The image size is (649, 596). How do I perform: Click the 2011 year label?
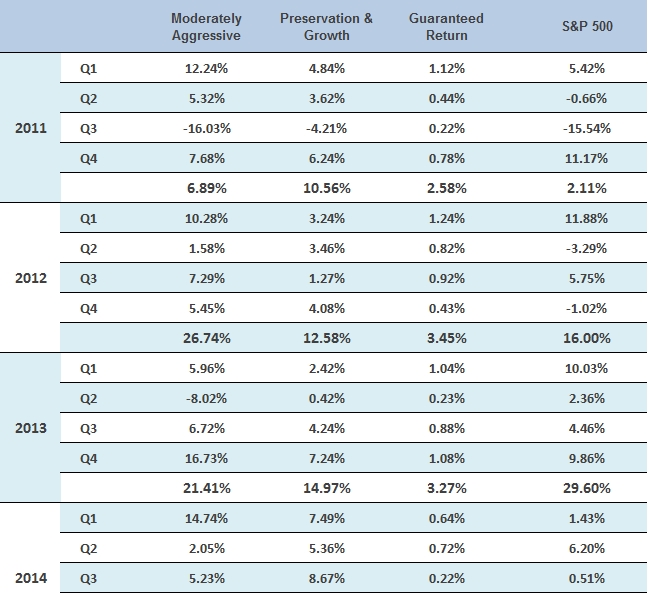click(31, 128)
